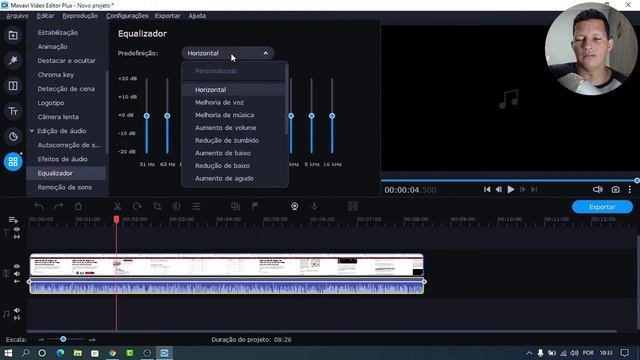Select the video clip thumbnail strip
Viewport: 640px width, 360px height.
tap(227, 265)
